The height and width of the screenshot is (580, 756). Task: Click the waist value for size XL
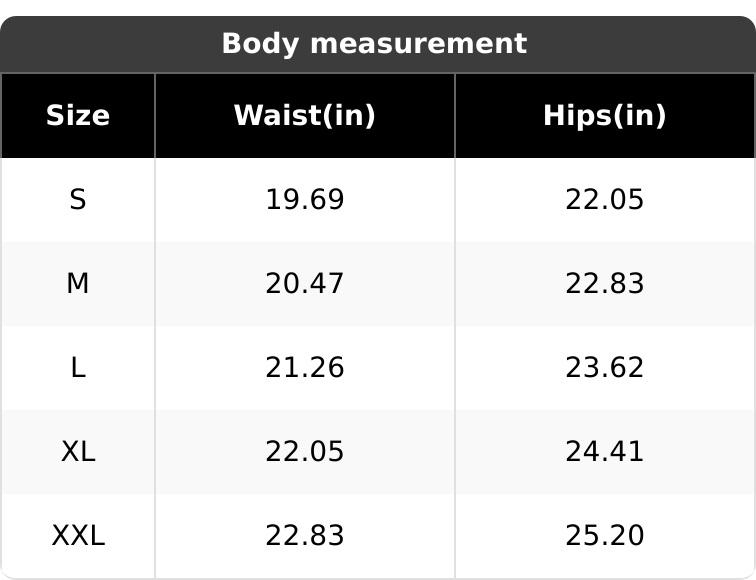(x=304, y=452)
